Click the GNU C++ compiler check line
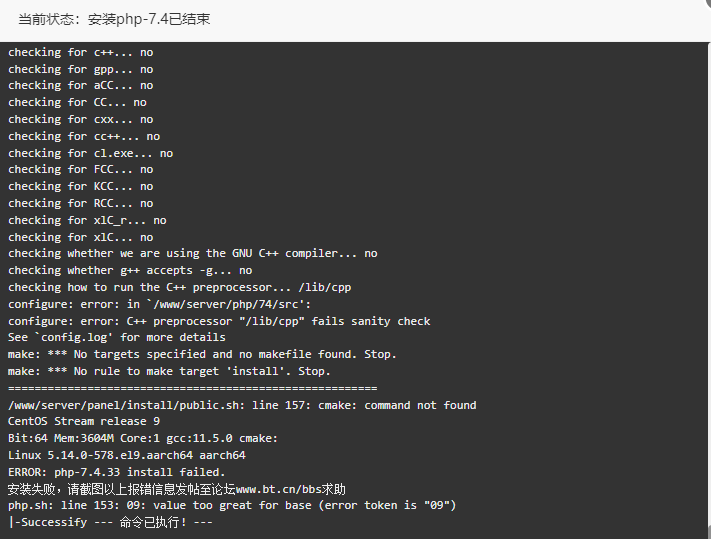 193,253
